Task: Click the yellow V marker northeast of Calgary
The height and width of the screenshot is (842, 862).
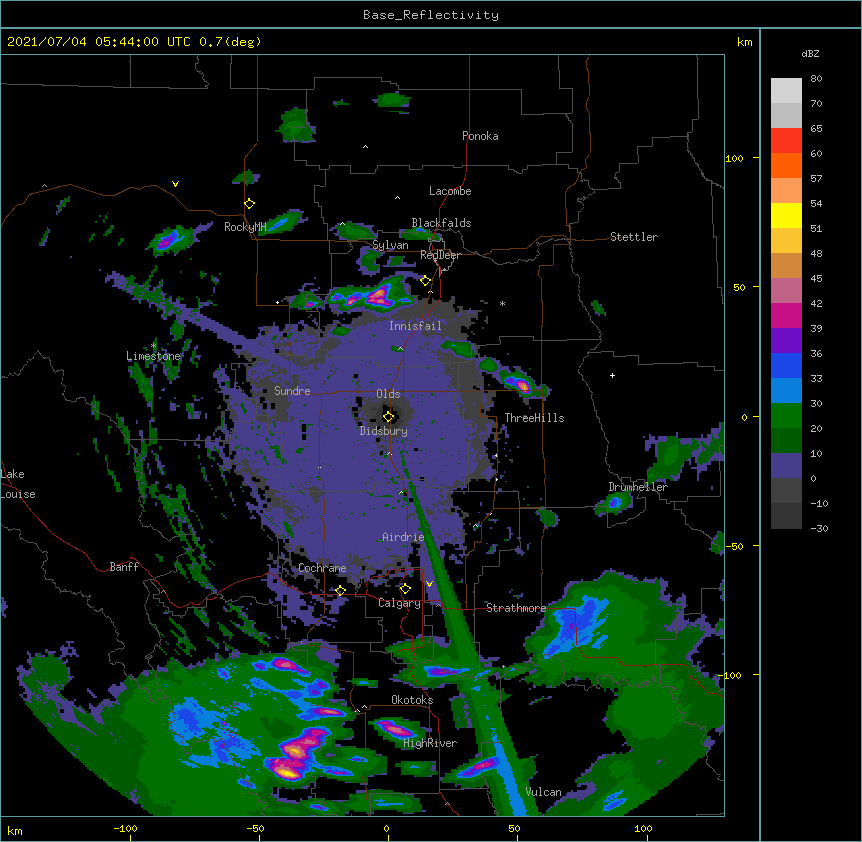Action: [429, 584]
